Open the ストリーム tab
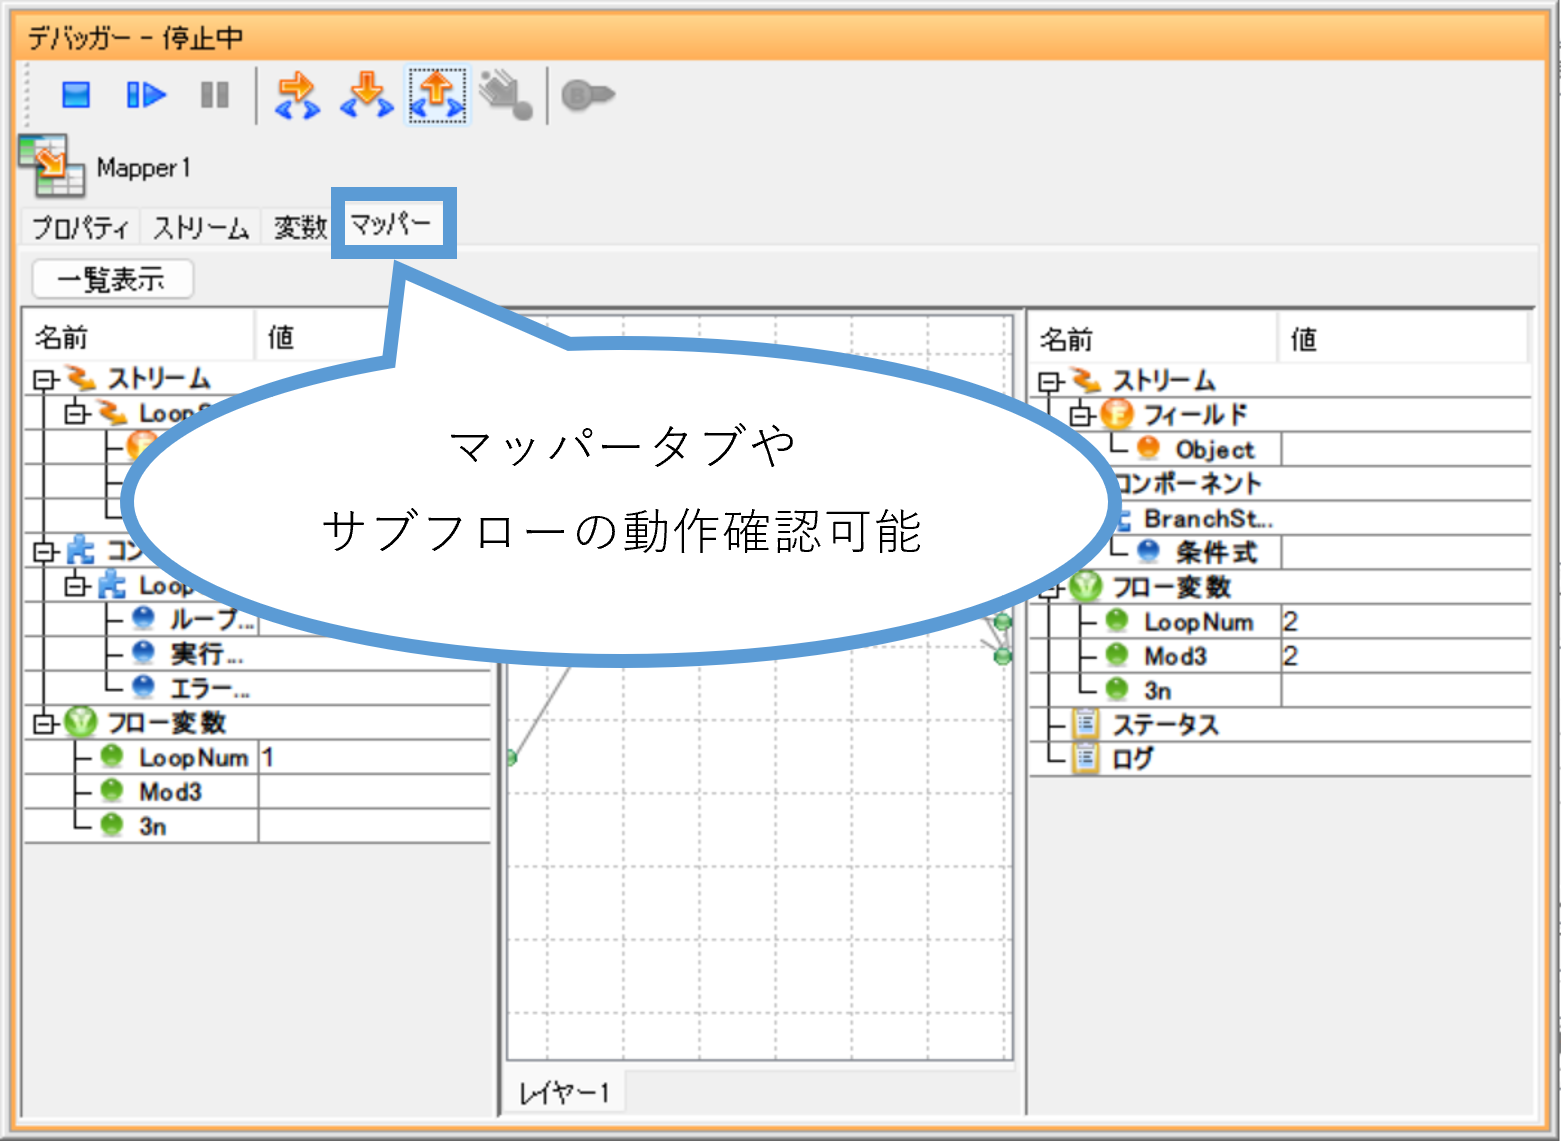1561x1141 pixels. pos(200,228)
